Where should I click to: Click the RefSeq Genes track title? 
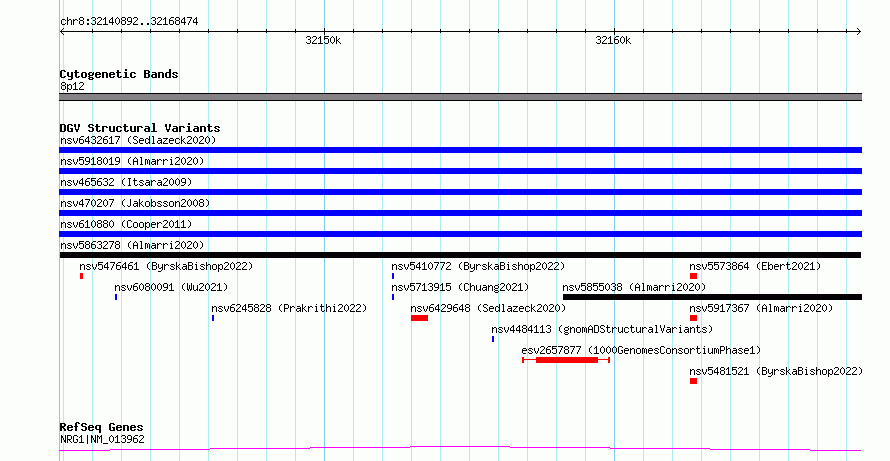102,427
